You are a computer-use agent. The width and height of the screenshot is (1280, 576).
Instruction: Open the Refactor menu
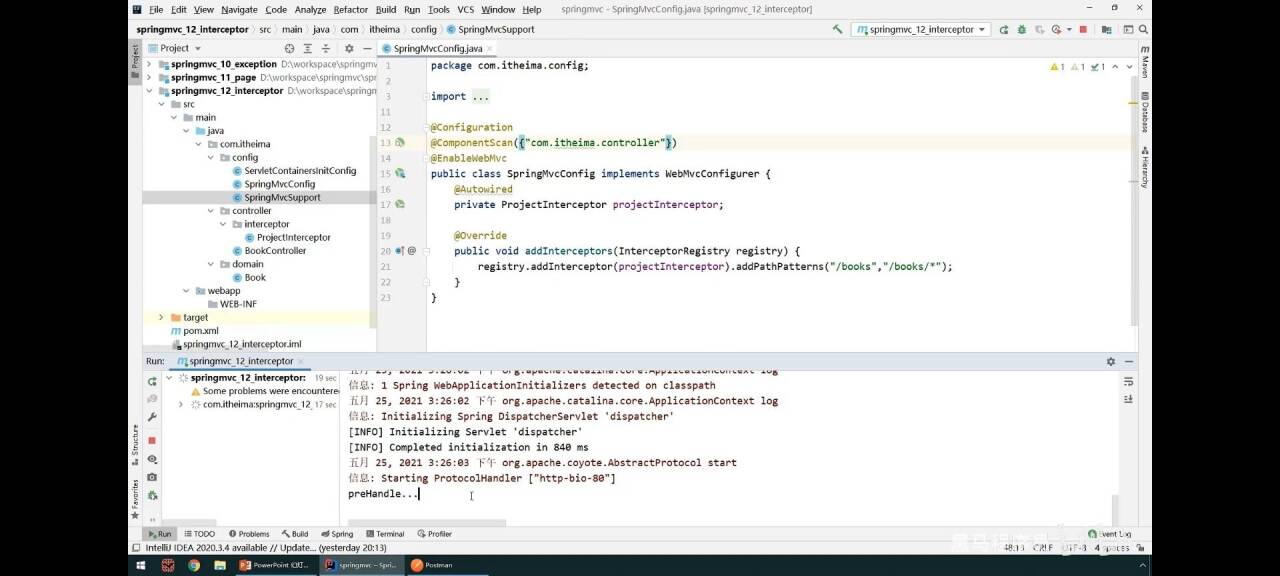(x=350, y=9)
